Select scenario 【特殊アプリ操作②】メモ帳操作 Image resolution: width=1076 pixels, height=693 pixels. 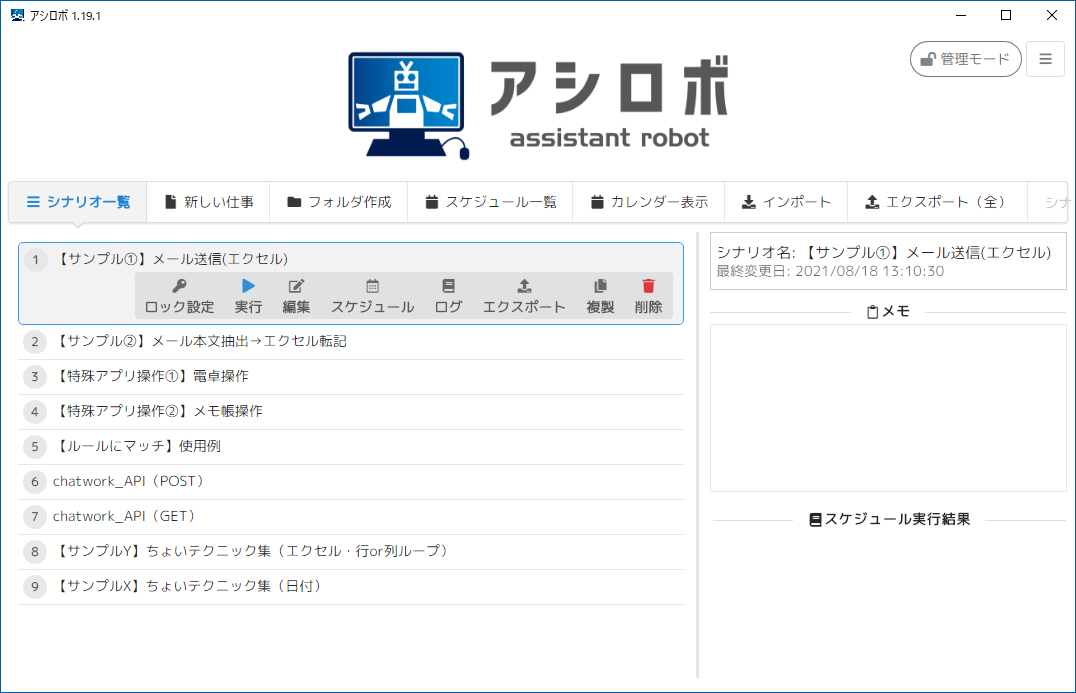(351, 412)
